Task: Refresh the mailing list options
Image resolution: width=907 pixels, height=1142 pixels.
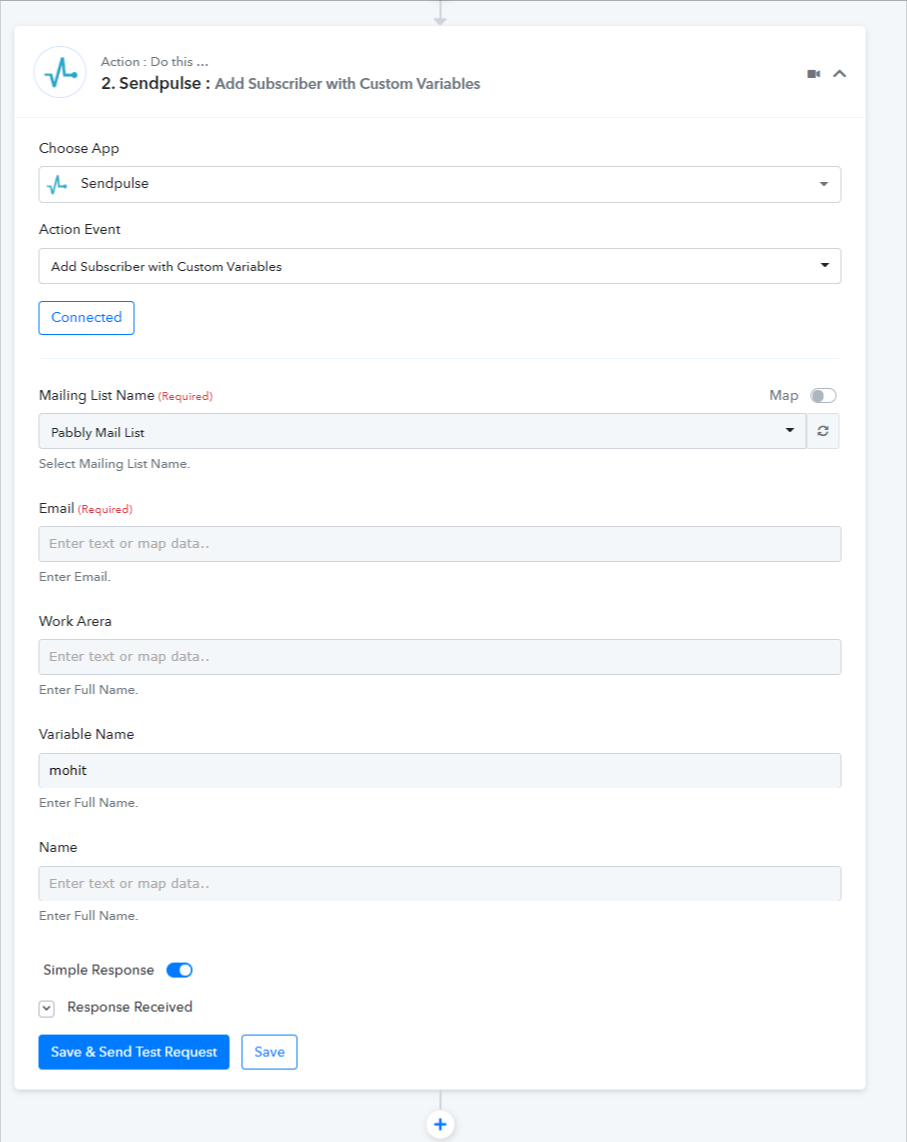Action: 823,431
